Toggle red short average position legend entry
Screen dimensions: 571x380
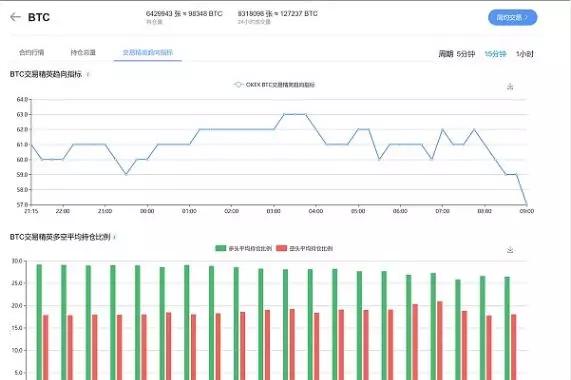click(304, 248)
